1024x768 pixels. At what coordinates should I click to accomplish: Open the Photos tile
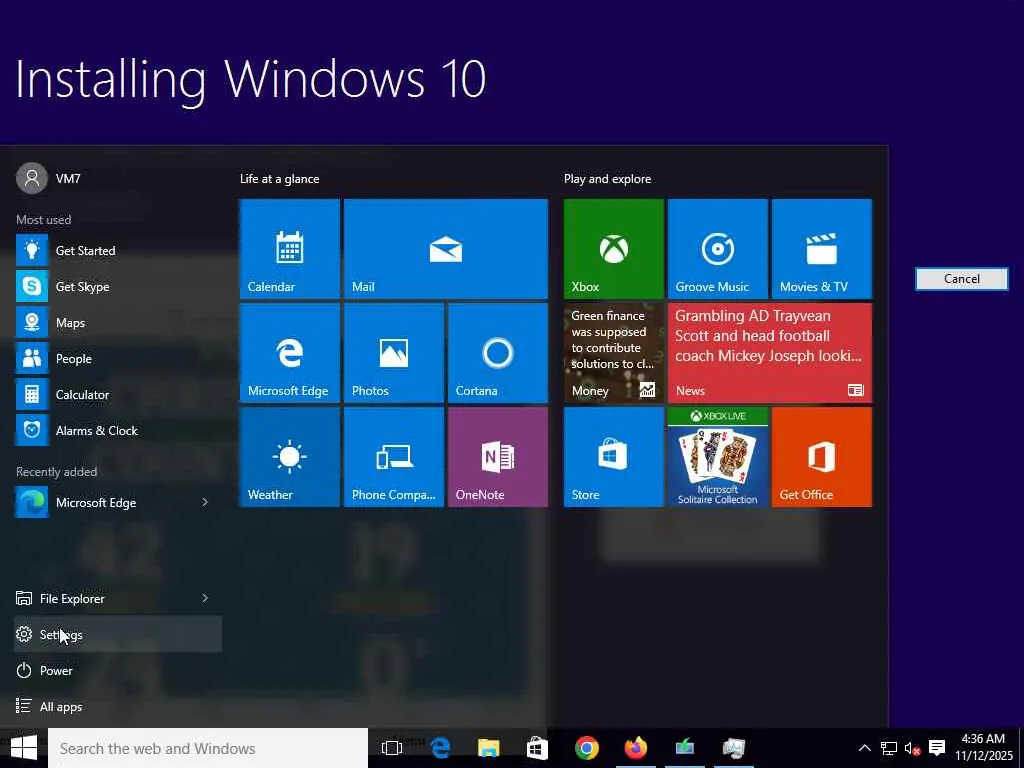click(x=394, y=353)
